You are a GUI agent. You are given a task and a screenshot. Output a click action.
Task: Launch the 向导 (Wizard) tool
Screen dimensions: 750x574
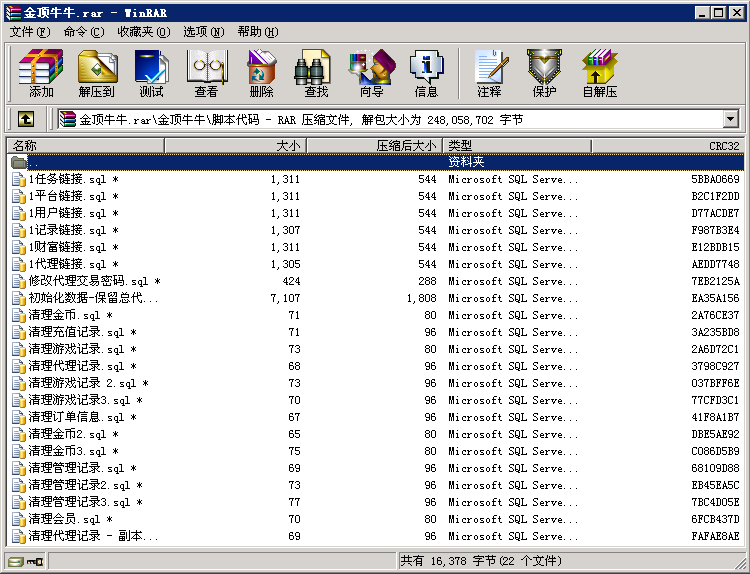click(371, 73)
